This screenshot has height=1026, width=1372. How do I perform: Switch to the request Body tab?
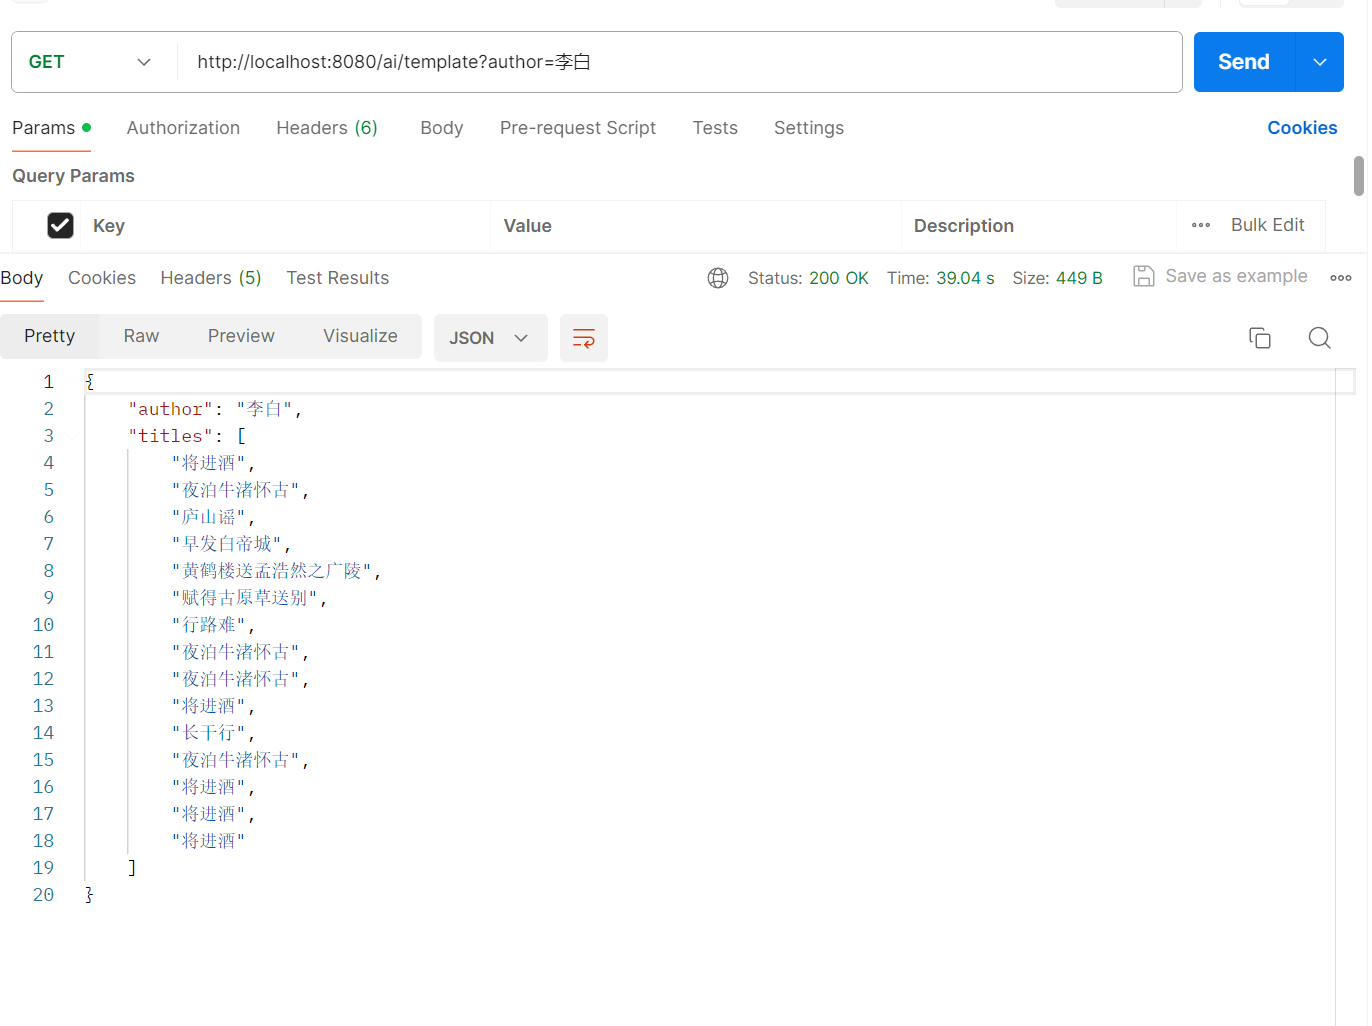tap(442, 128)
